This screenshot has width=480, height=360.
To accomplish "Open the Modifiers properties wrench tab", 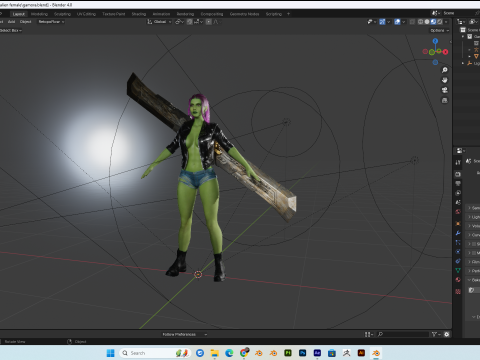I will click(458, 233).
